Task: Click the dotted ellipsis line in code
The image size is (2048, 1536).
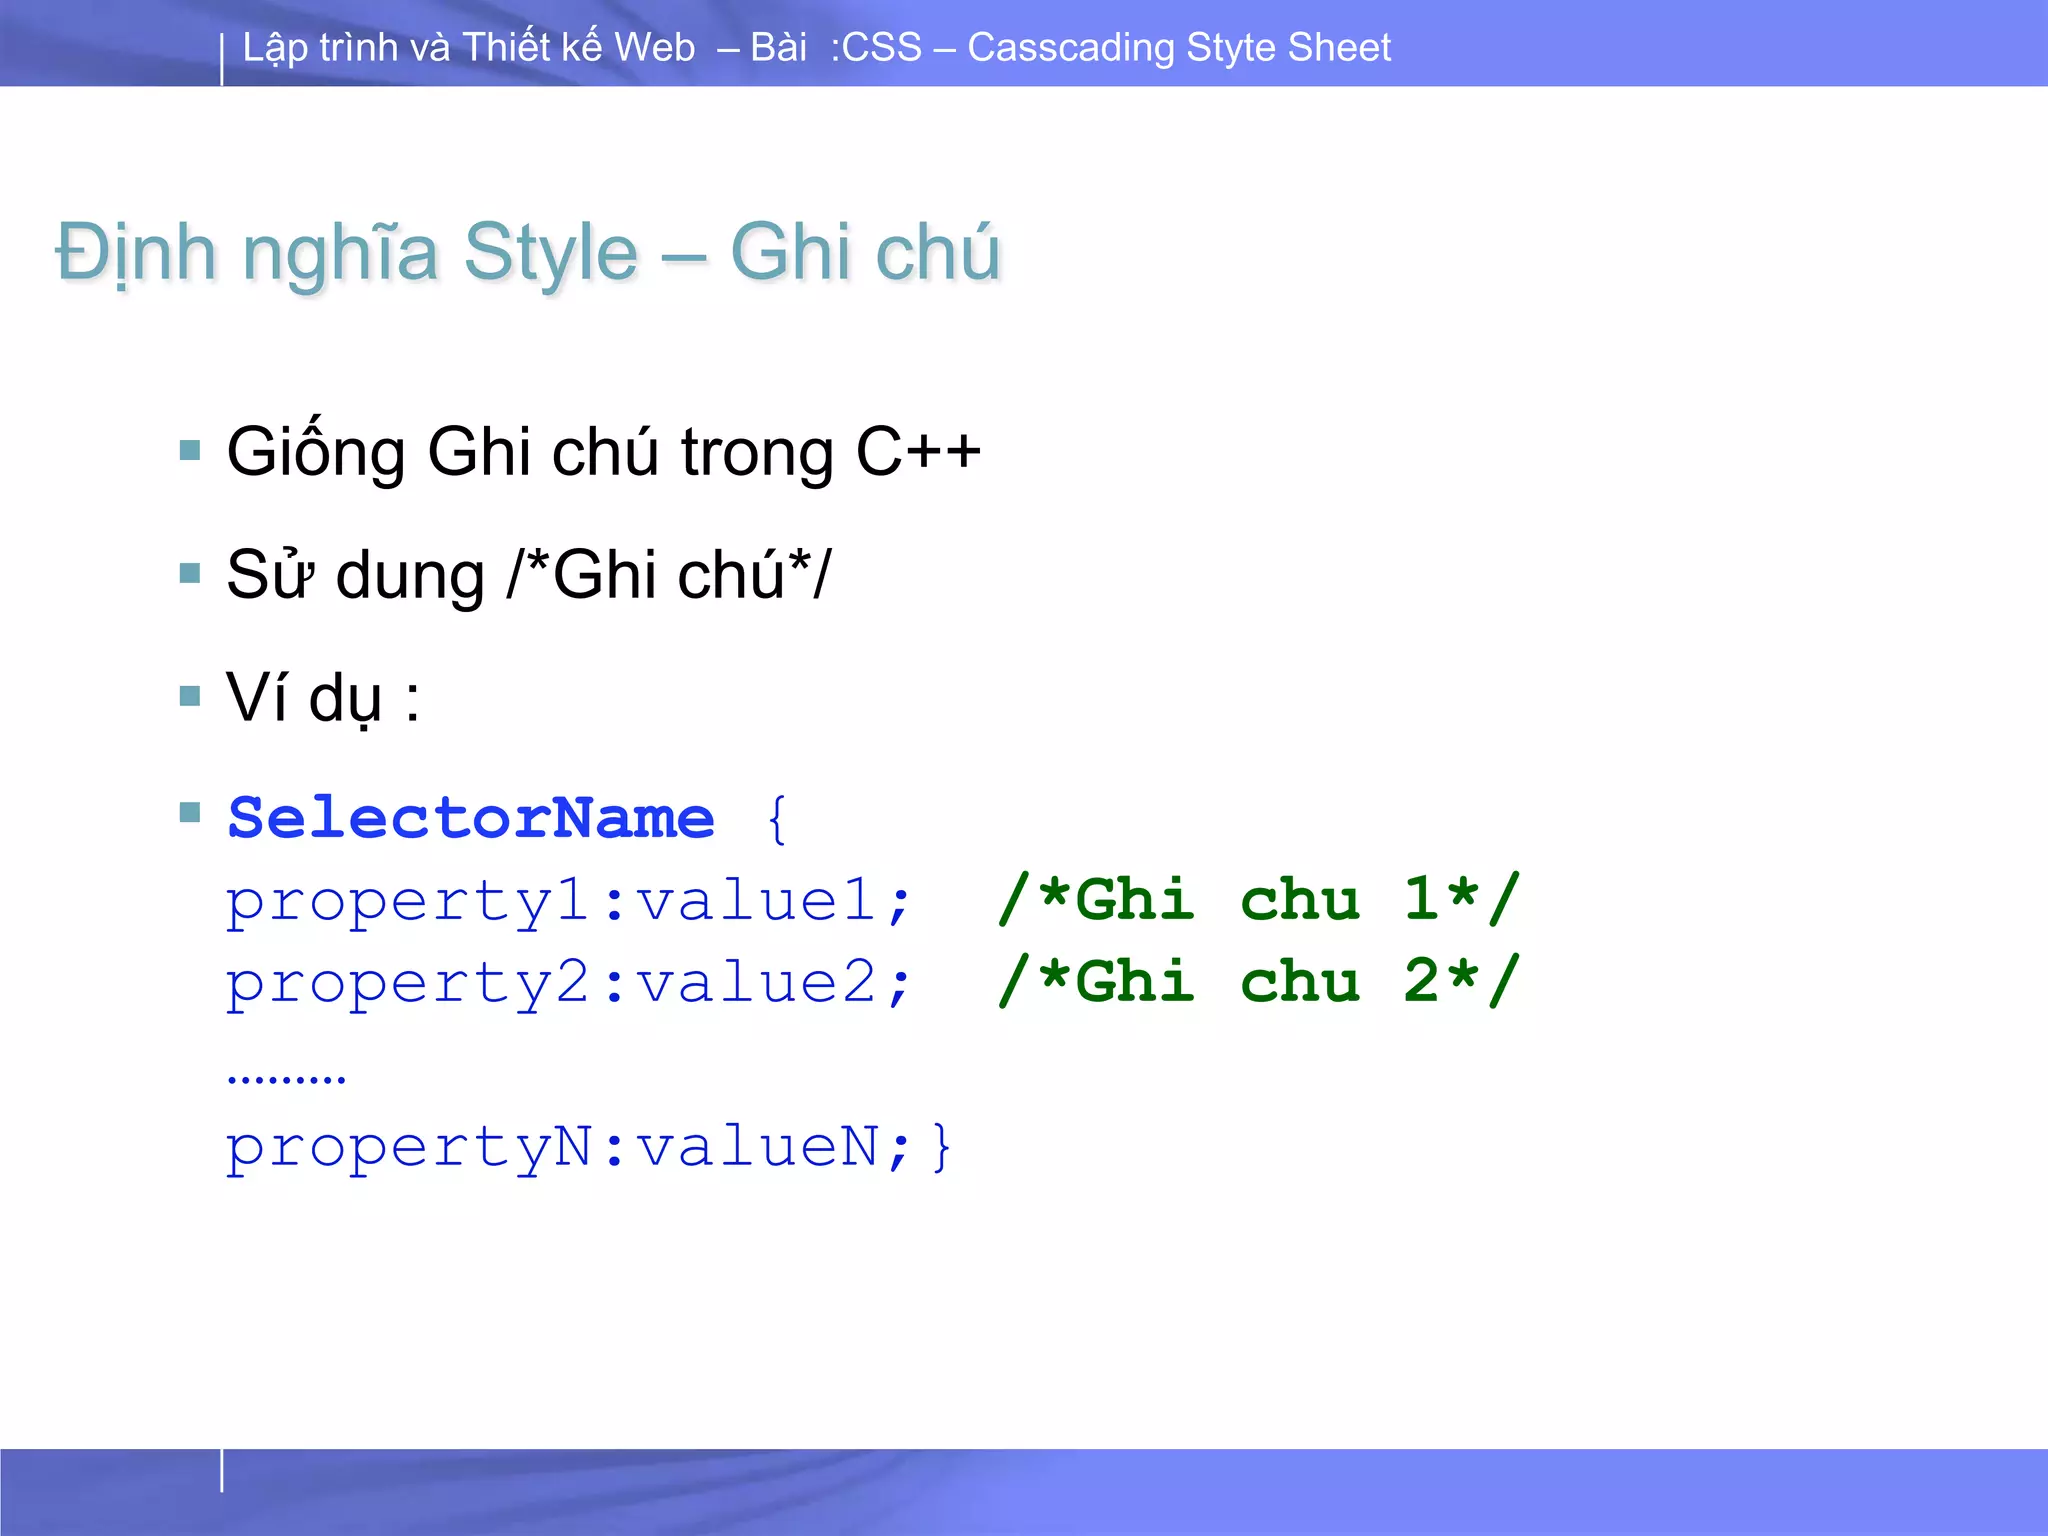Action: tap(287, 1079)
